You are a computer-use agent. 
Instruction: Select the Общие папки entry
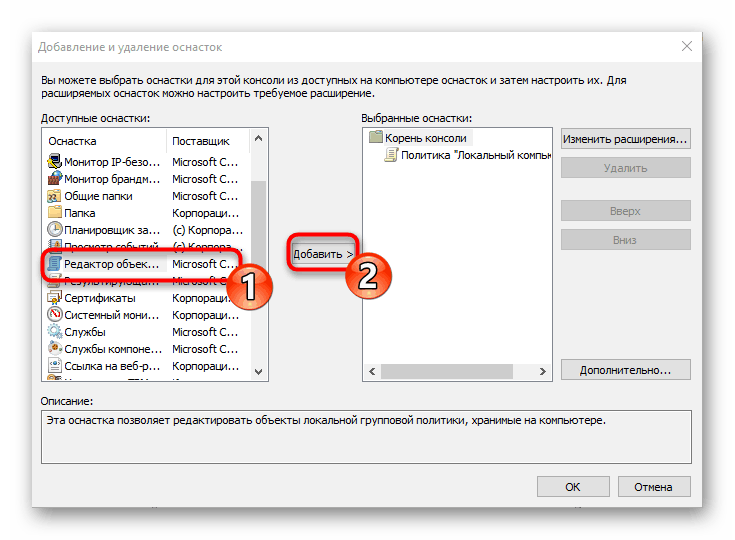tap(147, 196)
